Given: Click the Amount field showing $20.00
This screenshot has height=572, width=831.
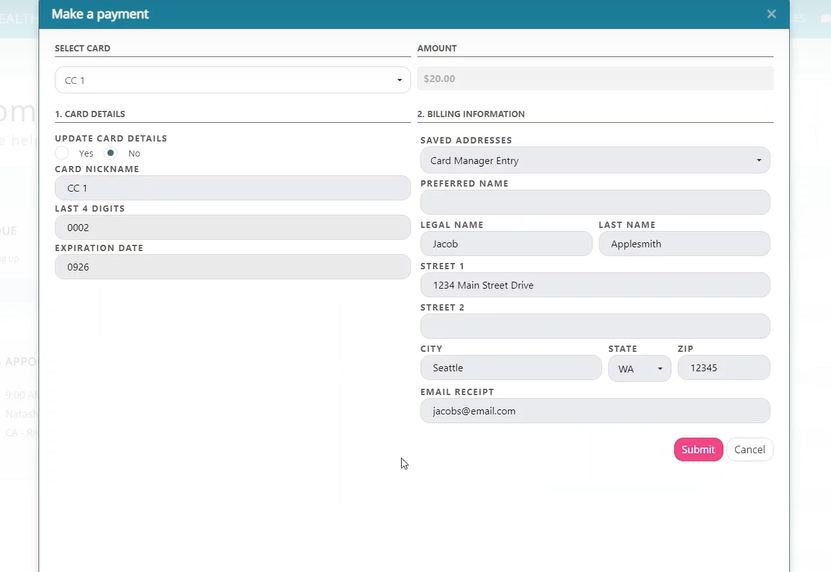Looking at the screenshot, I should pyautogui.click(x=595, y=78).
